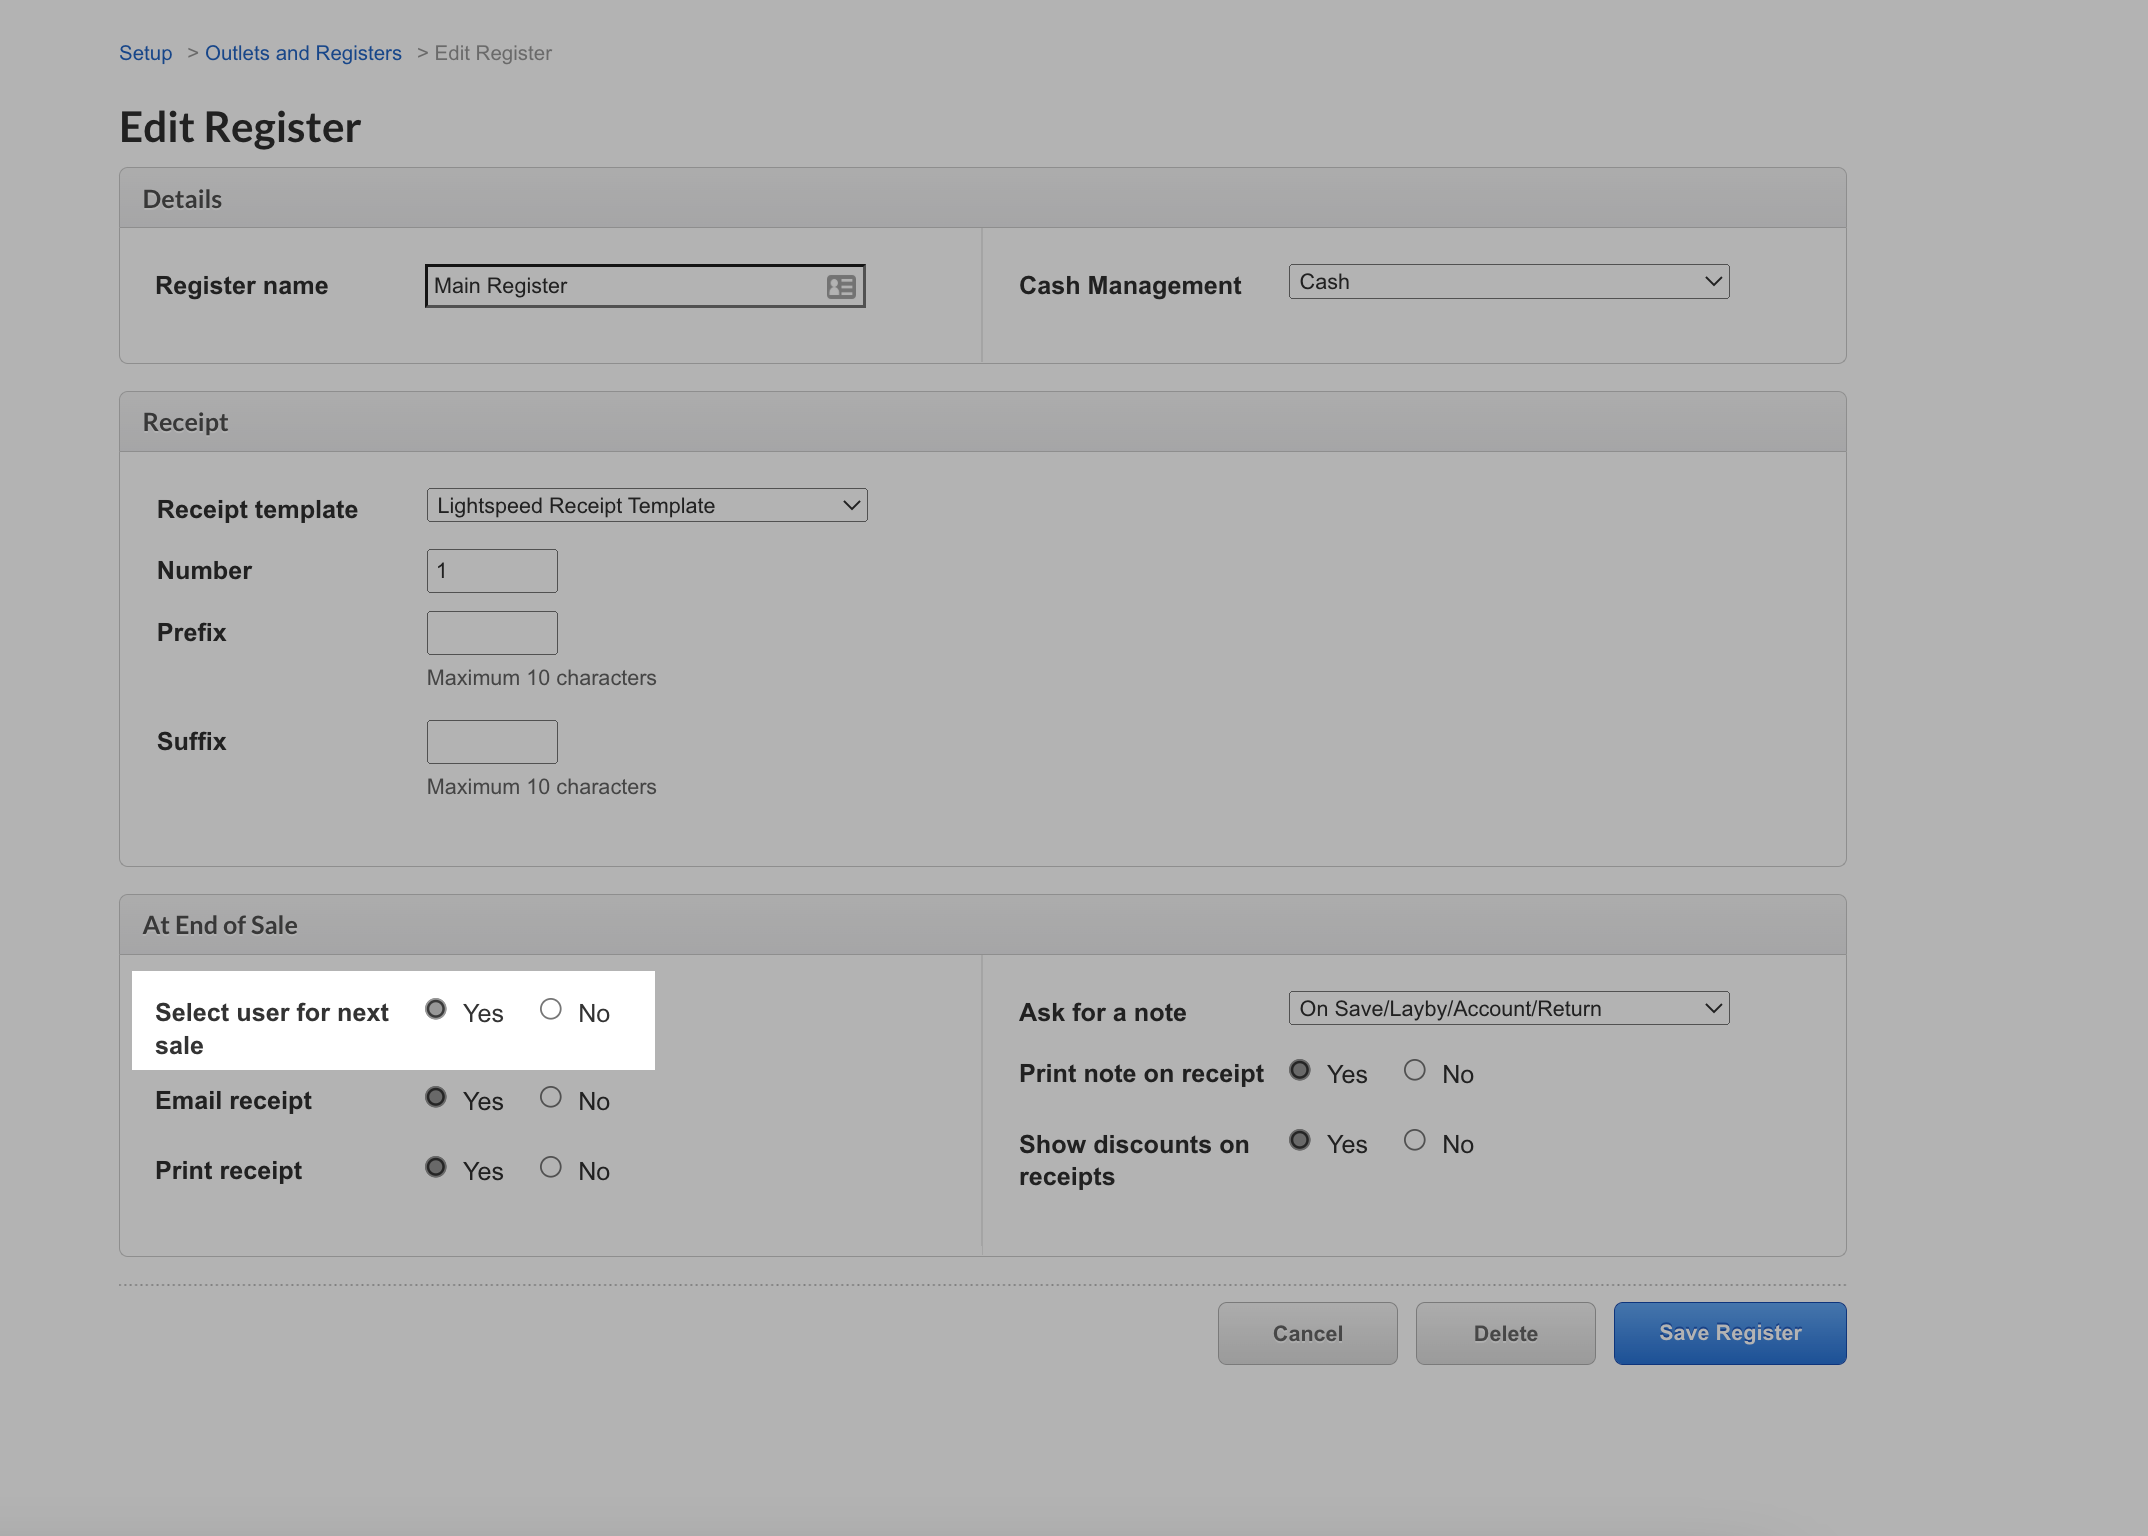Image resolution: width=2148 pixels, height=1536 pixels.
Task: Enable Email receipt by selecting Yes
Action: click(435, 1097)
